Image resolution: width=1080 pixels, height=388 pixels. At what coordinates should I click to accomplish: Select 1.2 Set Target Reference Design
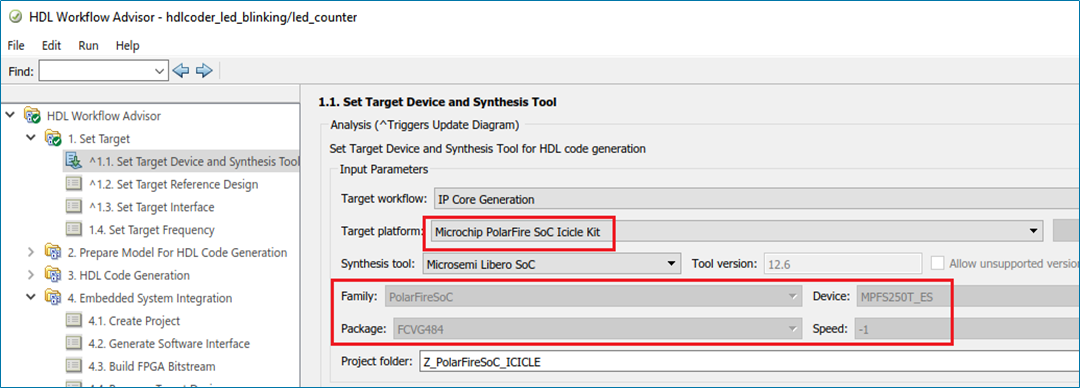(174, 185)
